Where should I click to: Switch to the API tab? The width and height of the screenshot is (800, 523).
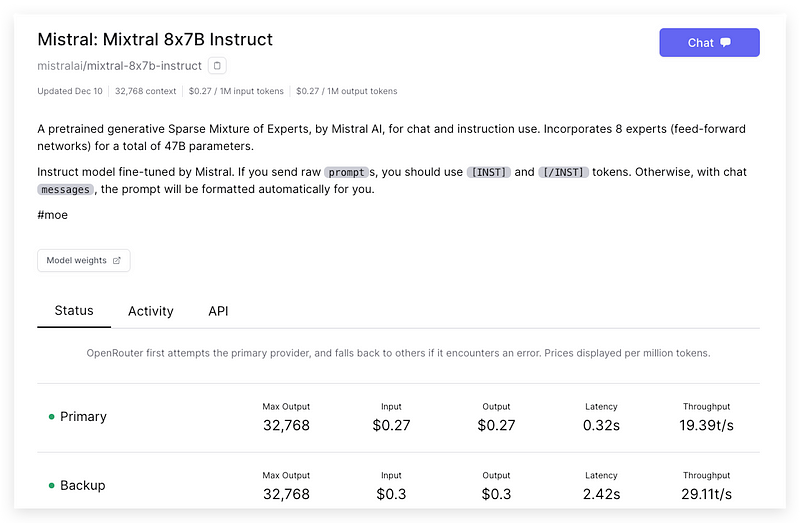click(218, 311)
